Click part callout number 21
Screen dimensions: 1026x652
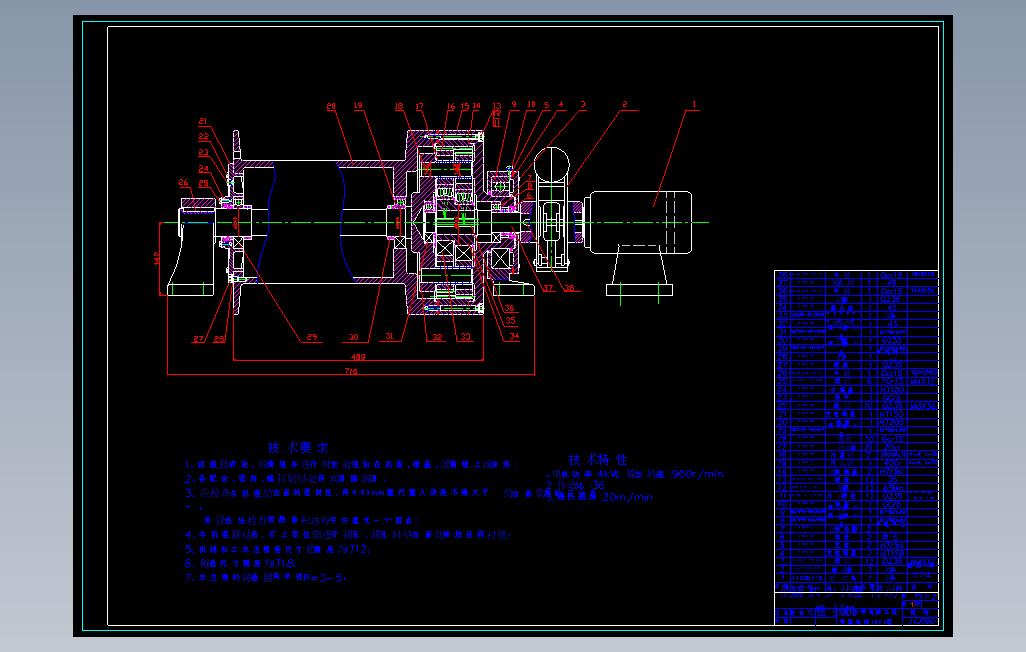coord(203,121)
